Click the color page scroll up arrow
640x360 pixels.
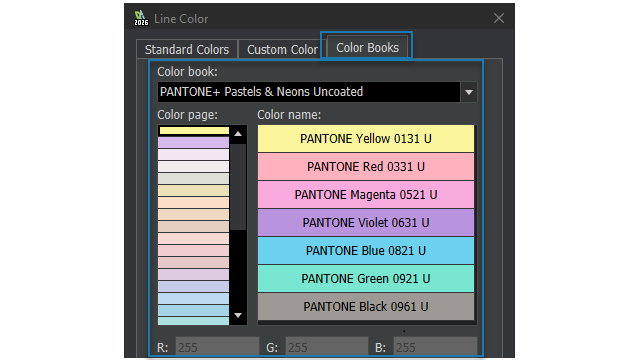click(x=238, y=134)
